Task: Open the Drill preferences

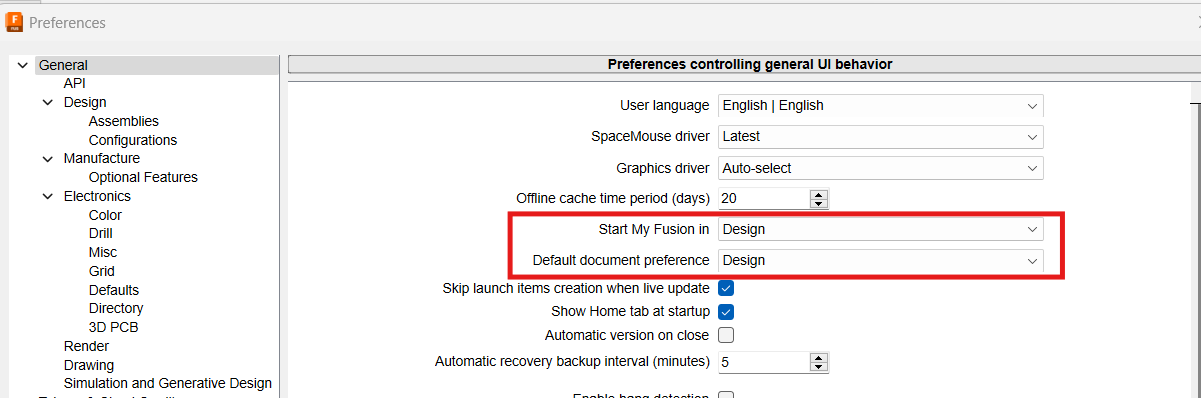Action: [101, 233]
